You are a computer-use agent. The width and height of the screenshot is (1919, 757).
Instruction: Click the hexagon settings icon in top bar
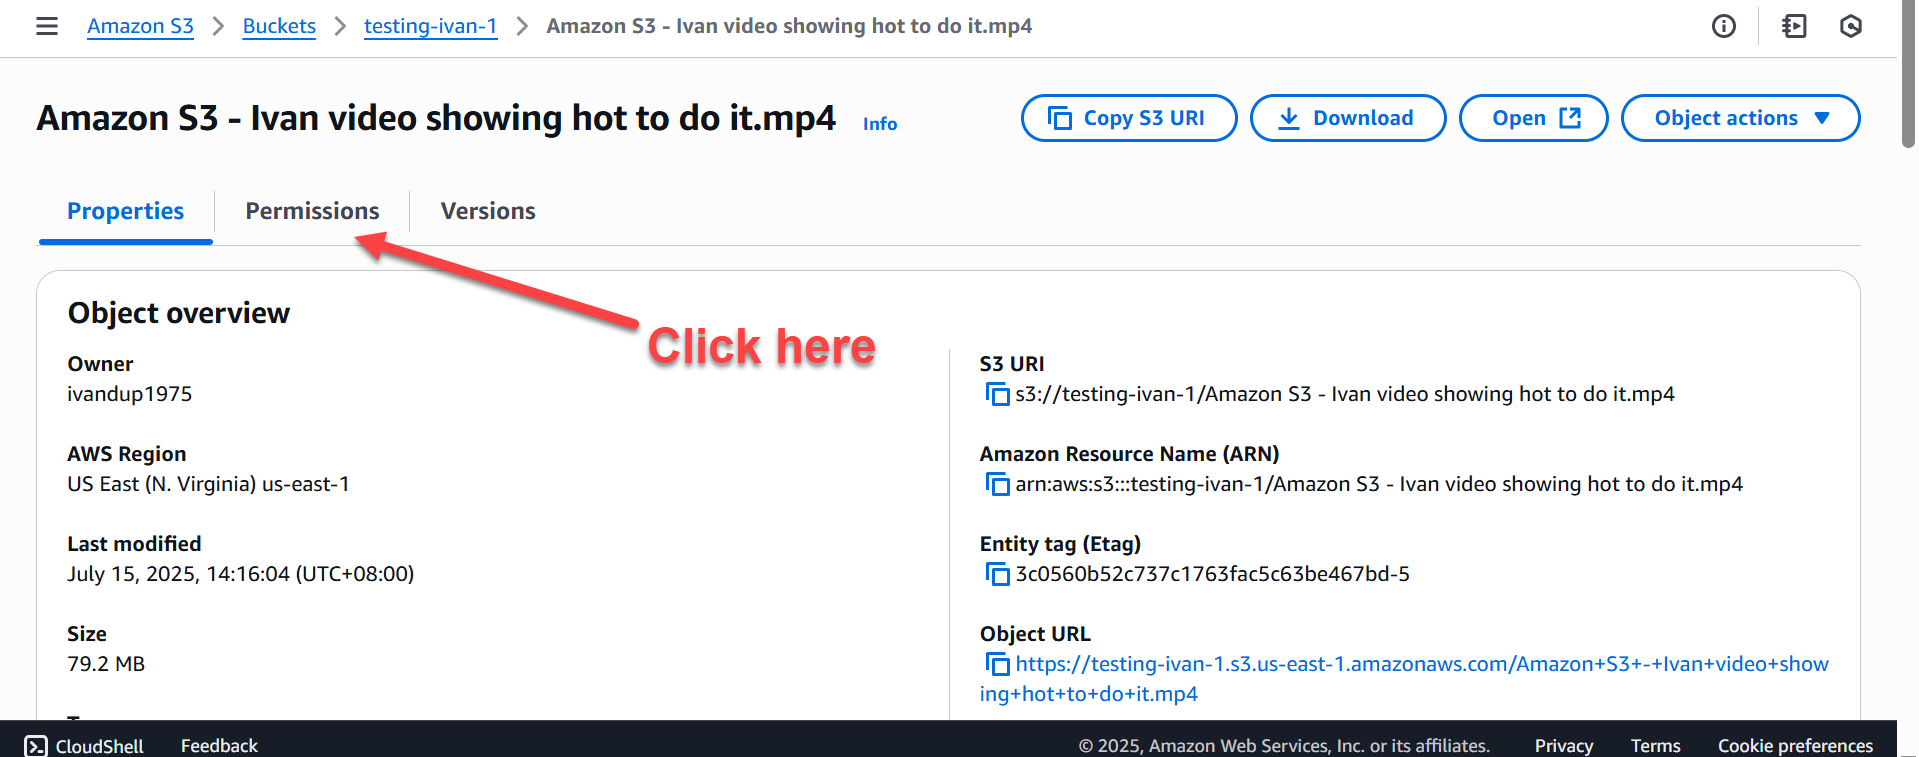1850,26
